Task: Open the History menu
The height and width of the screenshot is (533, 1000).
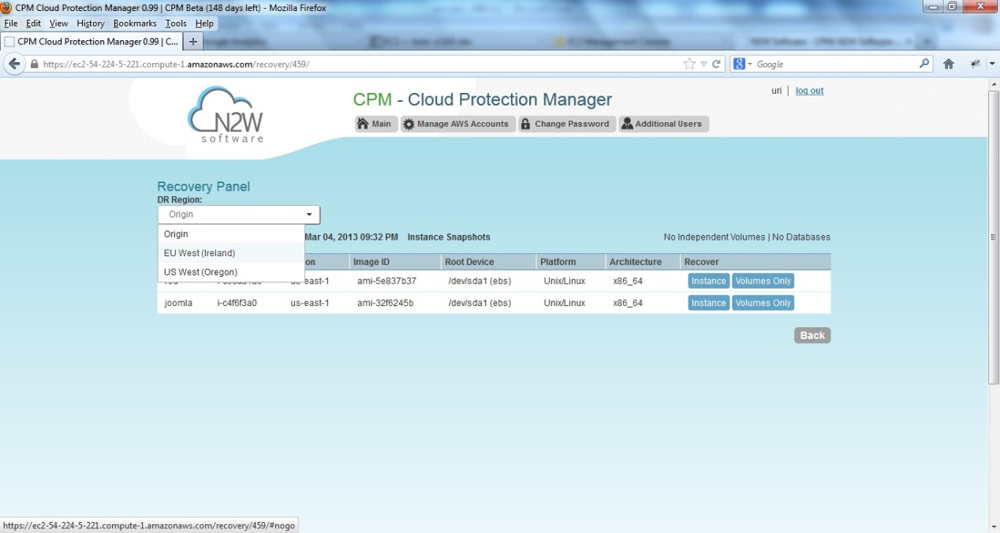Action: (x=90, y=24)
